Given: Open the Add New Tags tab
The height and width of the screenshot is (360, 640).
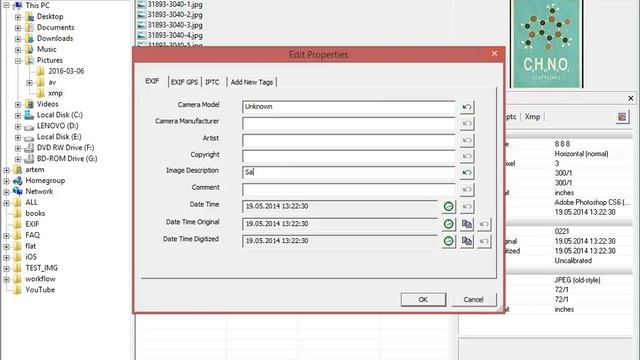Looking at the screenshot, I should coord(252,82).
